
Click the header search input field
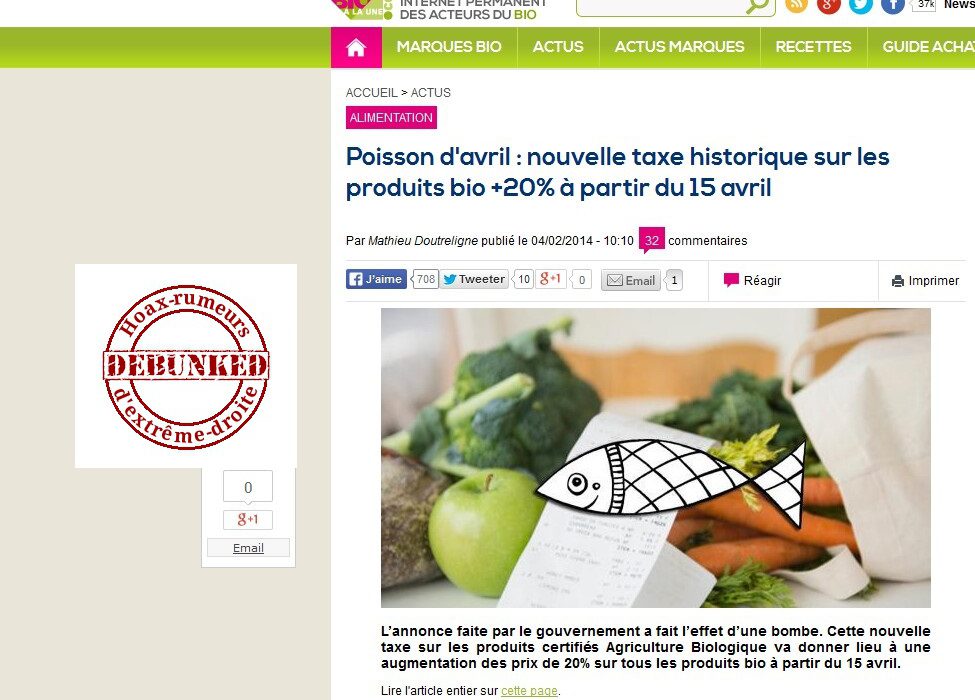[661, 6]
